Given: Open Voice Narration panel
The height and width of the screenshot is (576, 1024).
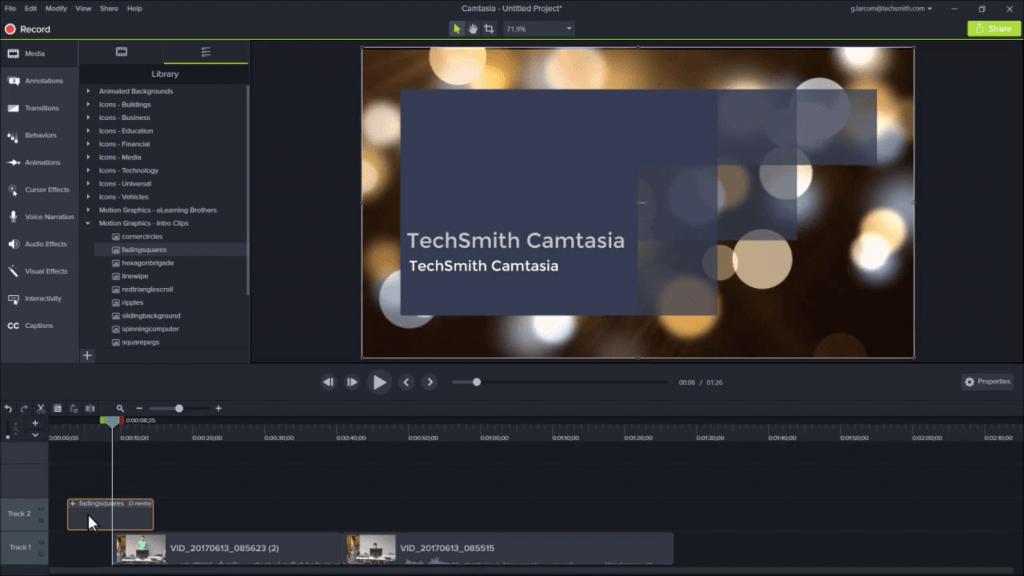Looking at the screenshot, I should (39, 217).
